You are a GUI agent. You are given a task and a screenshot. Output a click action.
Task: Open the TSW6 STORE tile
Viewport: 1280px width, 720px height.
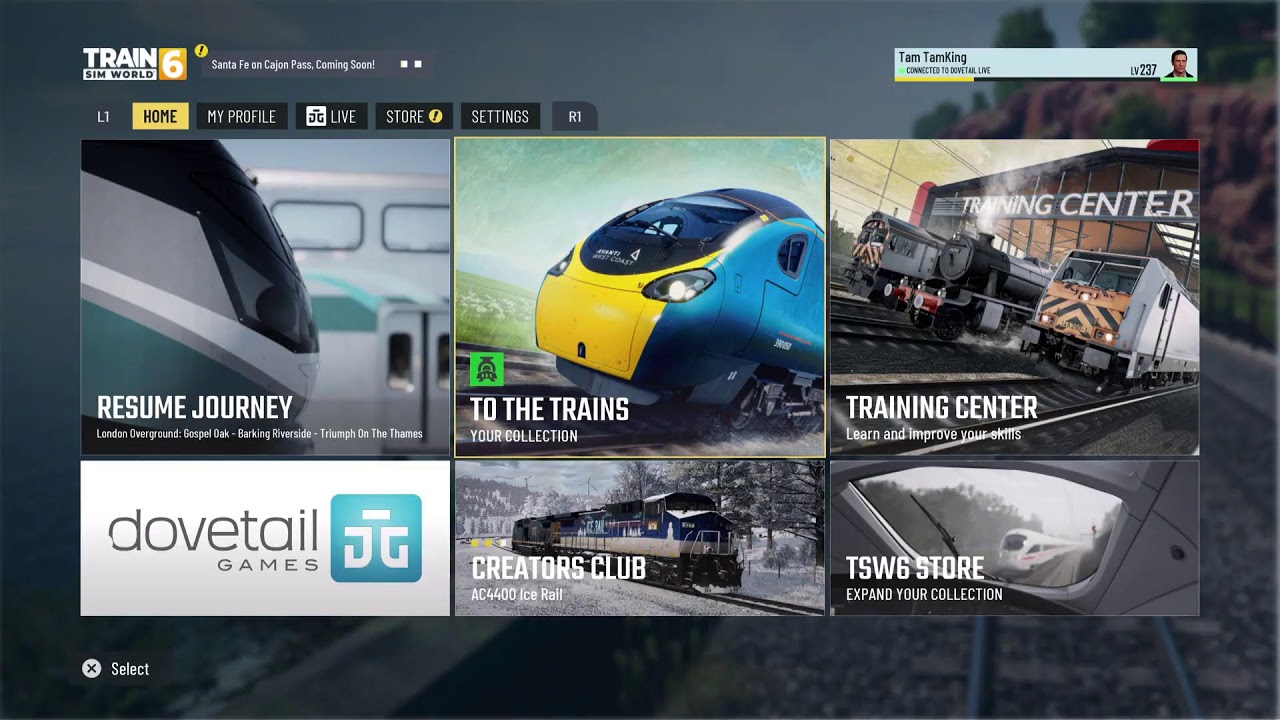tap(1014, 538)
